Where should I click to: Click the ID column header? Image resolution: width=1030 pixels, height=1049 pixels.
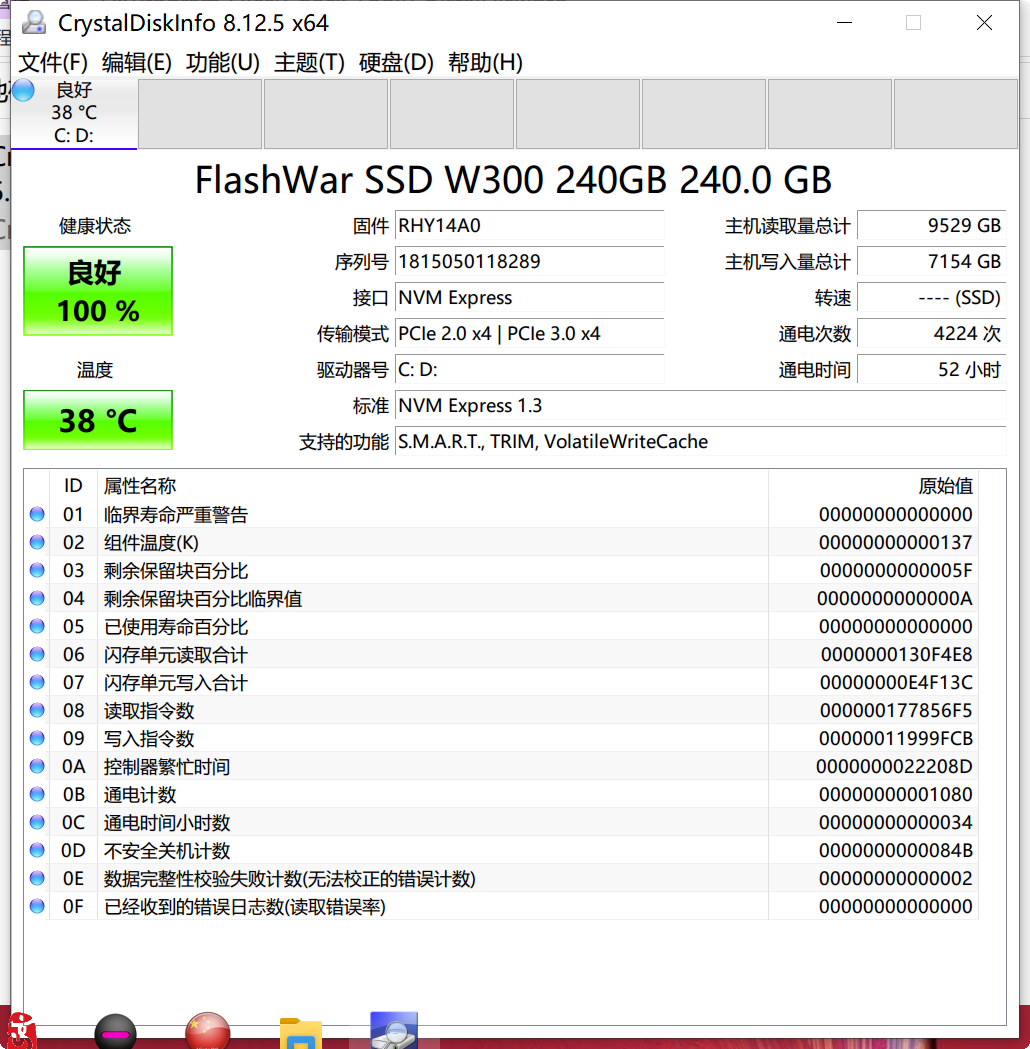pos(73,486)
